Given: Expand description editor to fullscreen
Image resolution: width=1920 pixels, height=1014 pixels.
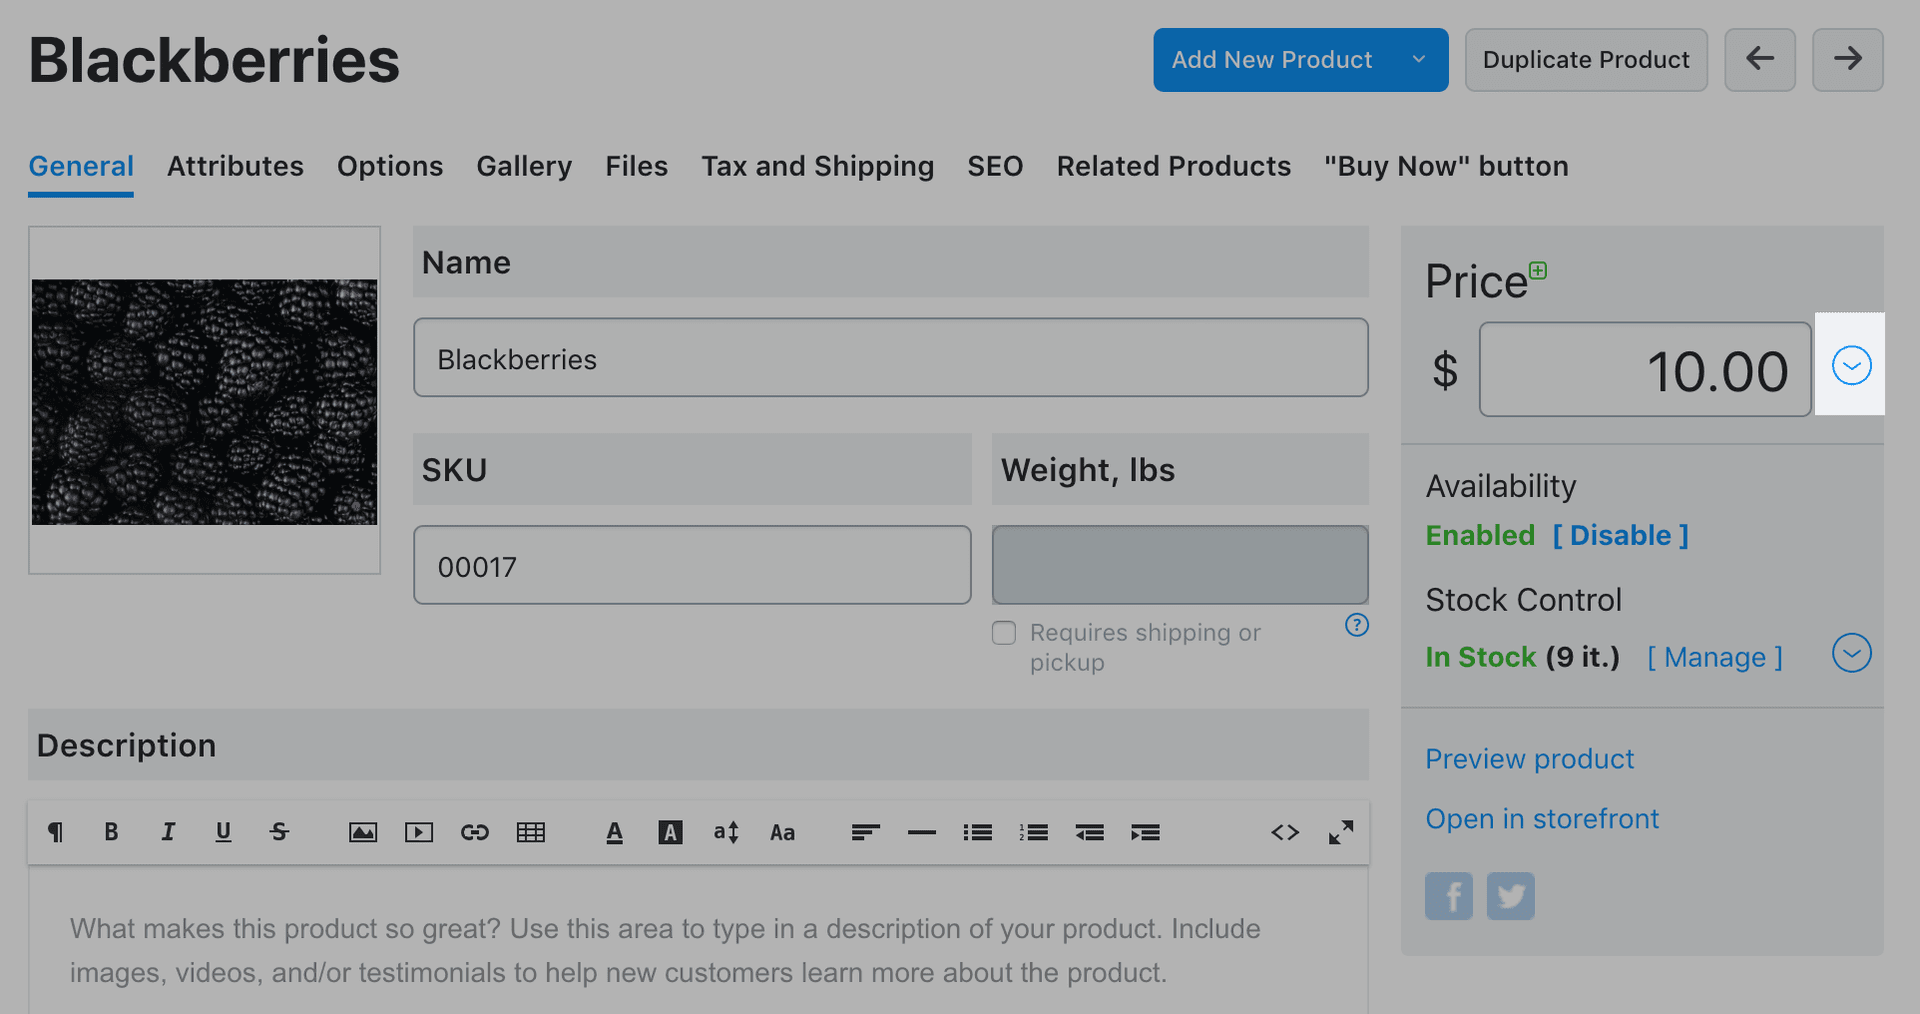Looking at the screenshot, I should point(1341,832).
